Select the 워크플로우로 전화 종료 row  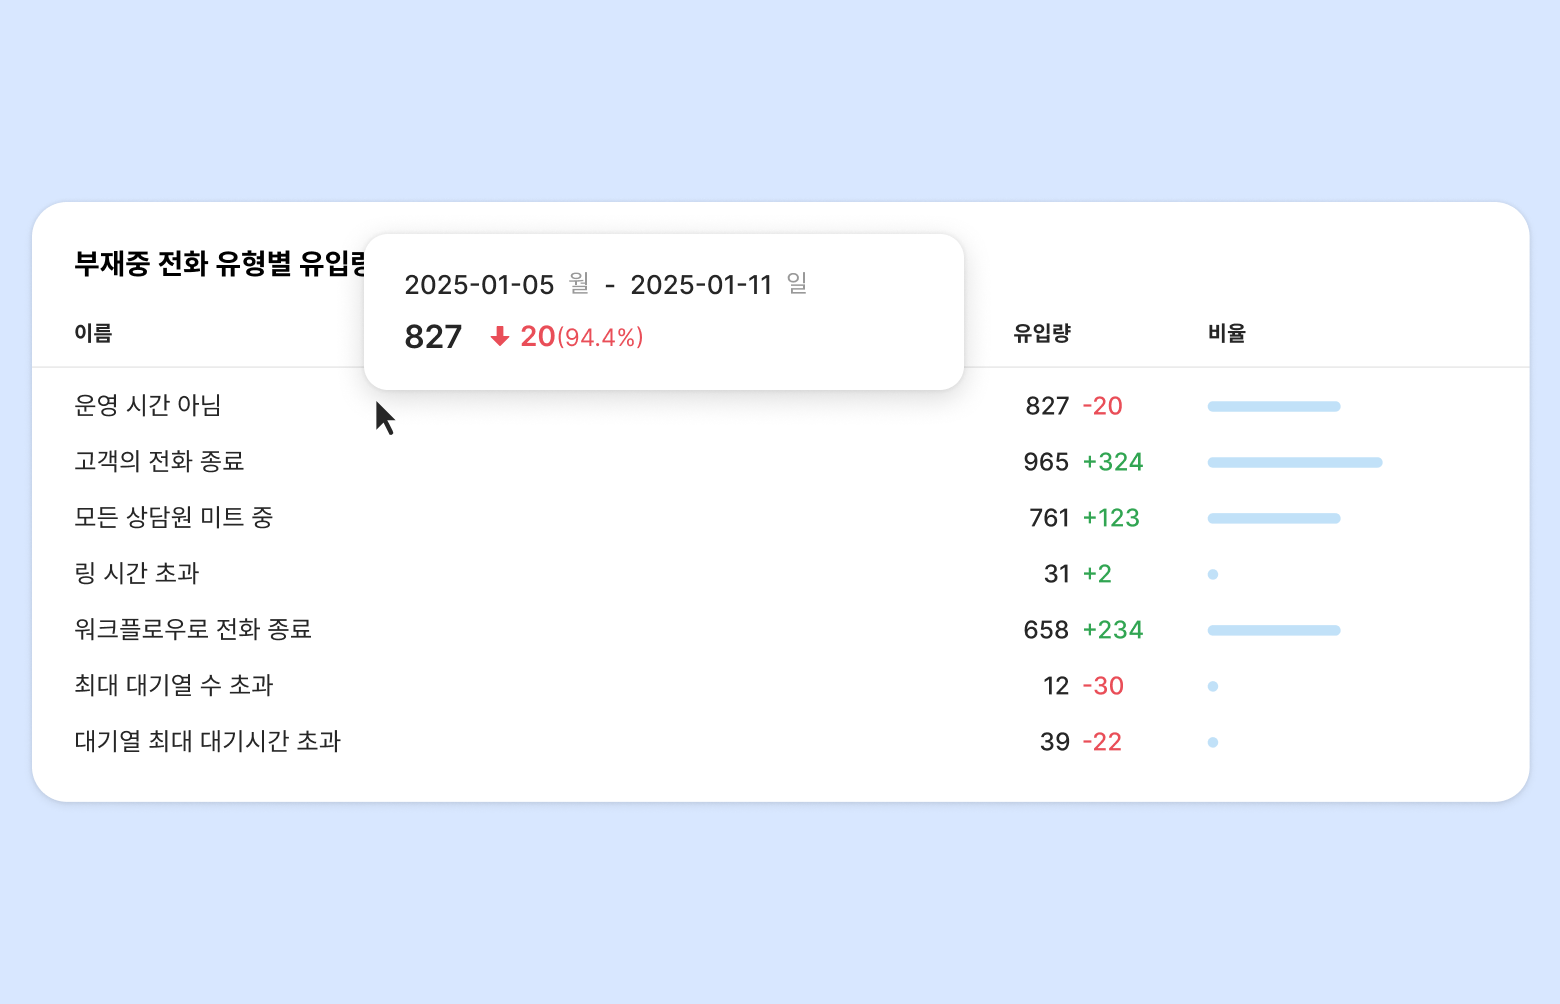pyautogui.click(x=193, y=629)
